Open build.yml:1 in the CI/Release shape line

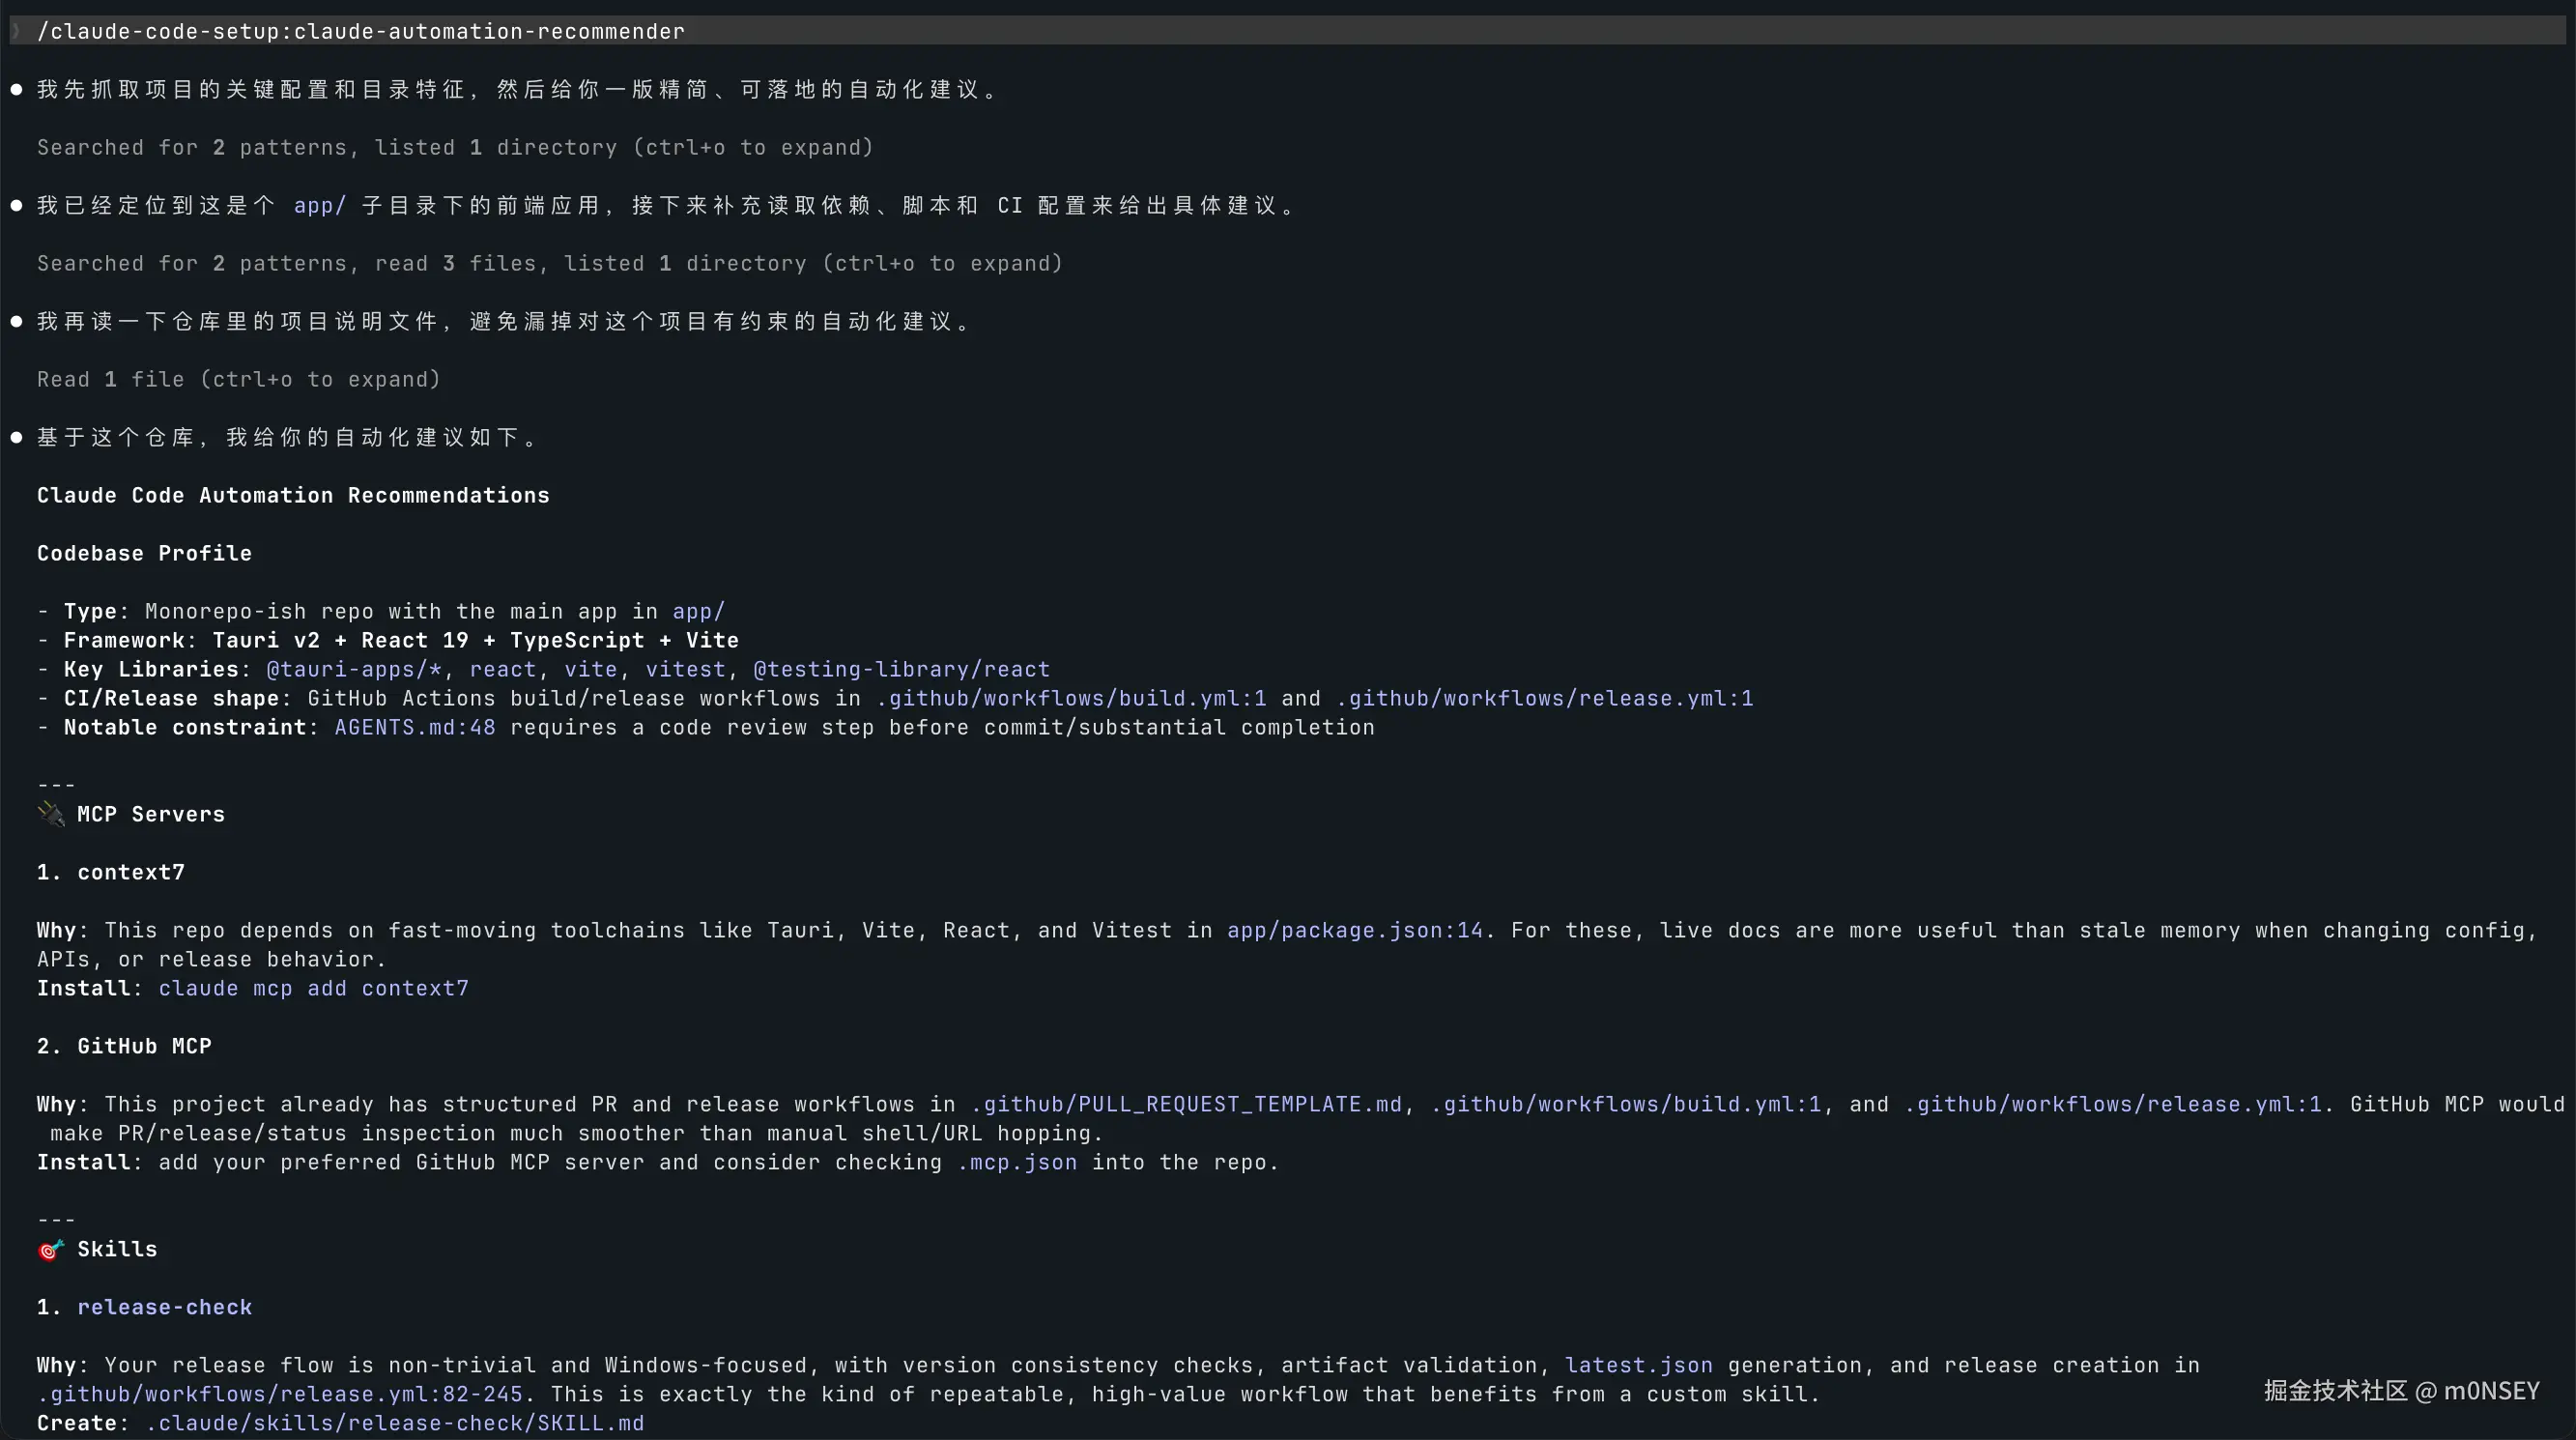pos(1071,699)
